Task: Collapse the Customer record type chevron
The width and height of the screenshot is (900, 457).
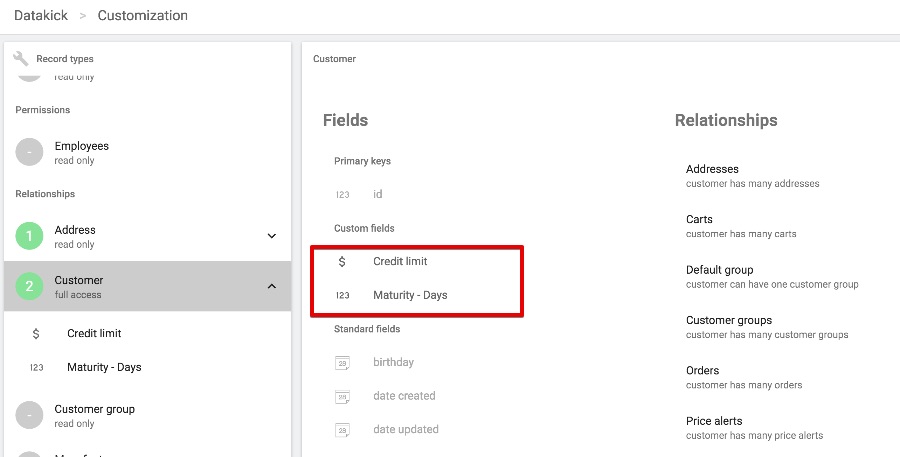Action: coord(272,286)
